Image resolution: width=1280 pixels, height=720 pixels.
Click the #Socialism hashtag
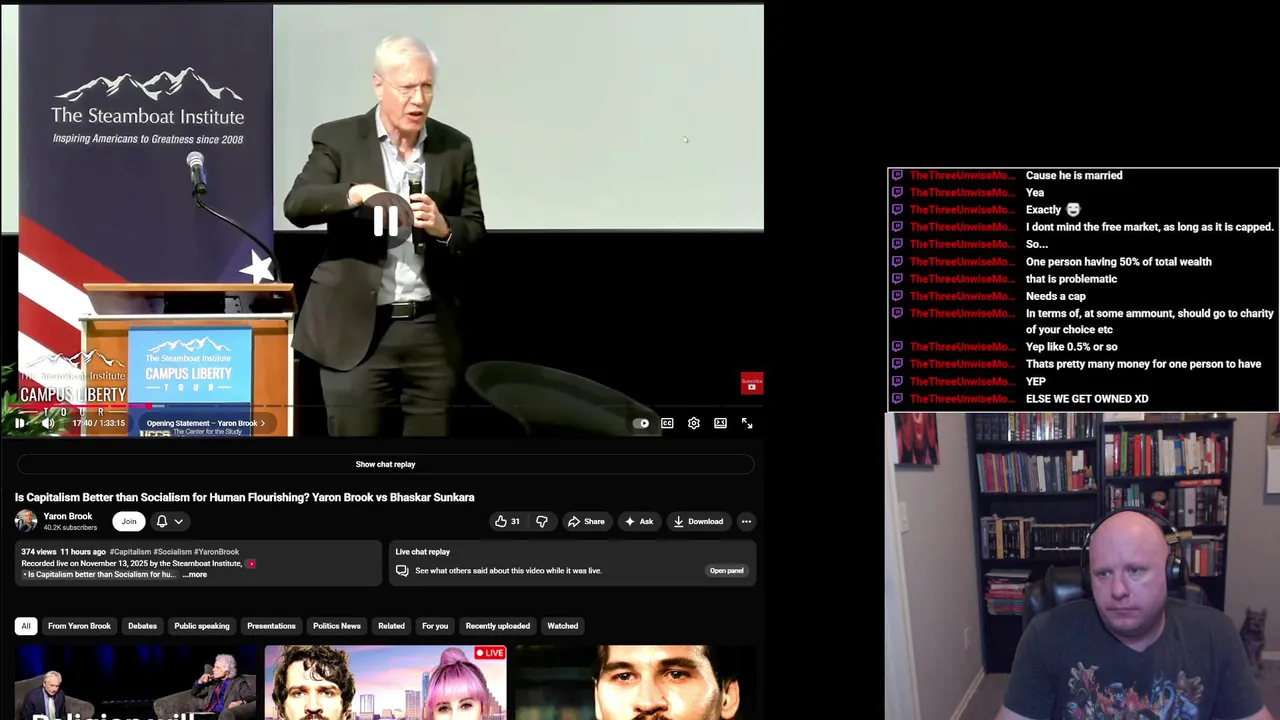point(175,552)
